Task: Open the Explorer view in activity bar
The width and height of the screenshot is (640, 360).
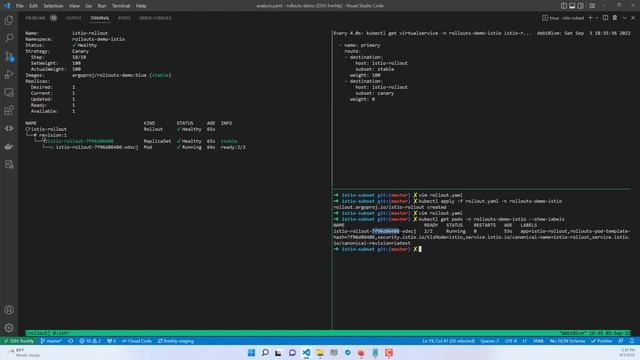Action: [x=9, y=20]
